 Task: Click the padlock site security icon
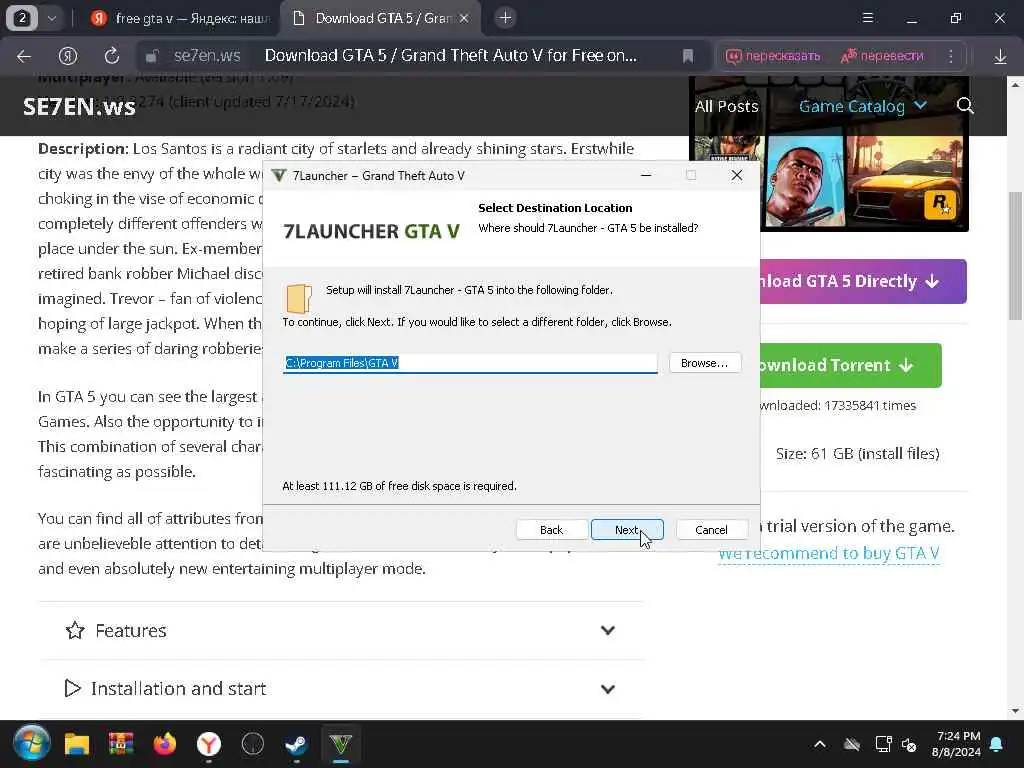(152, 56)
